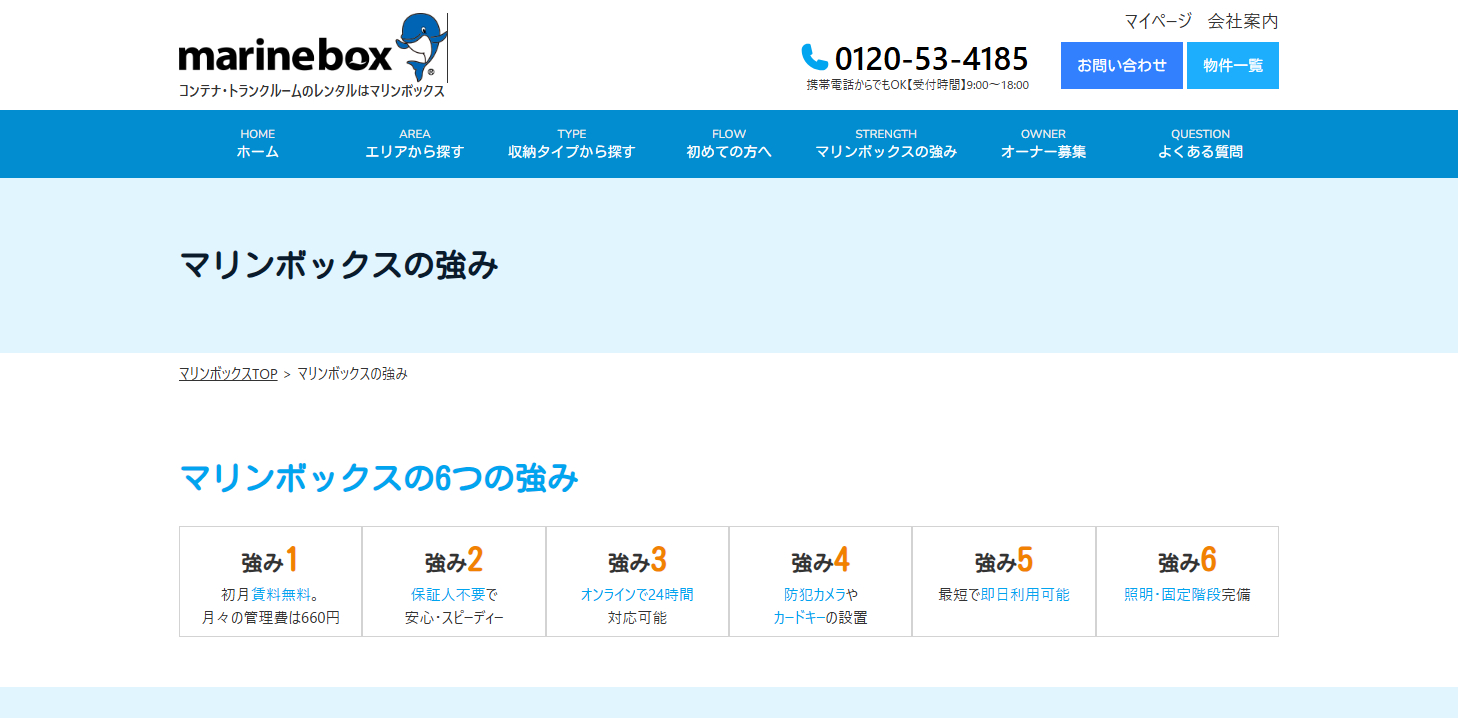Click the blue phone handset icon
The height and width of the screenshot is (718, 1458).
coord(815,57)
